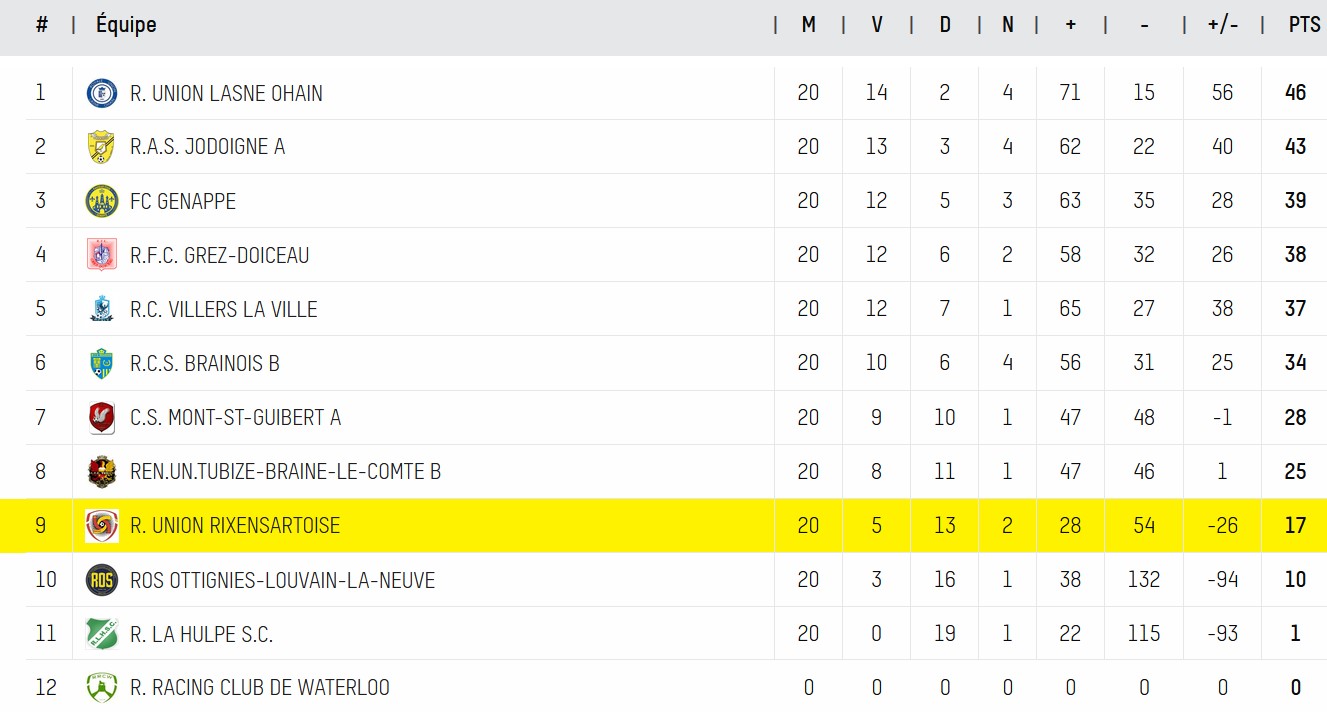Click the Racing Club de Waterloo logo

pos(101,687)
